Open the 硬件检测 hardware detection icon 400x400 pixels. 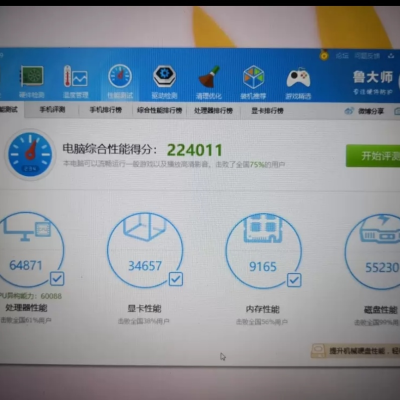point(32,82)
